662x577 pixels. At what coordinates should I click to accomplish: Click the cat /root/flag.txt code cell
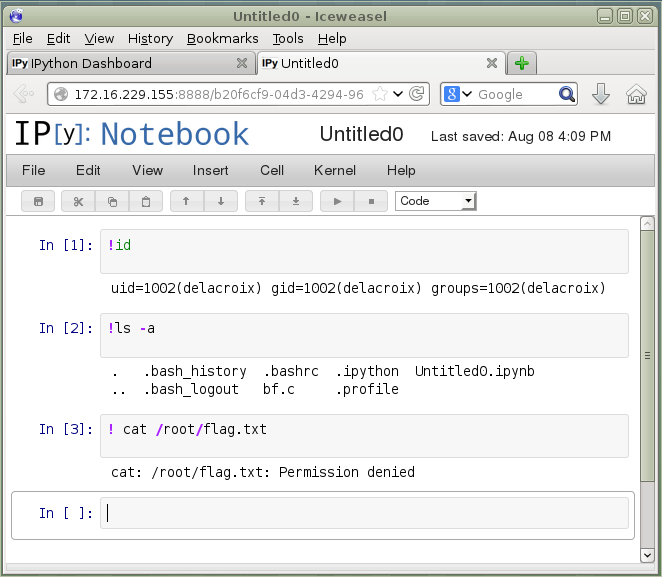(x=364, y=436)
